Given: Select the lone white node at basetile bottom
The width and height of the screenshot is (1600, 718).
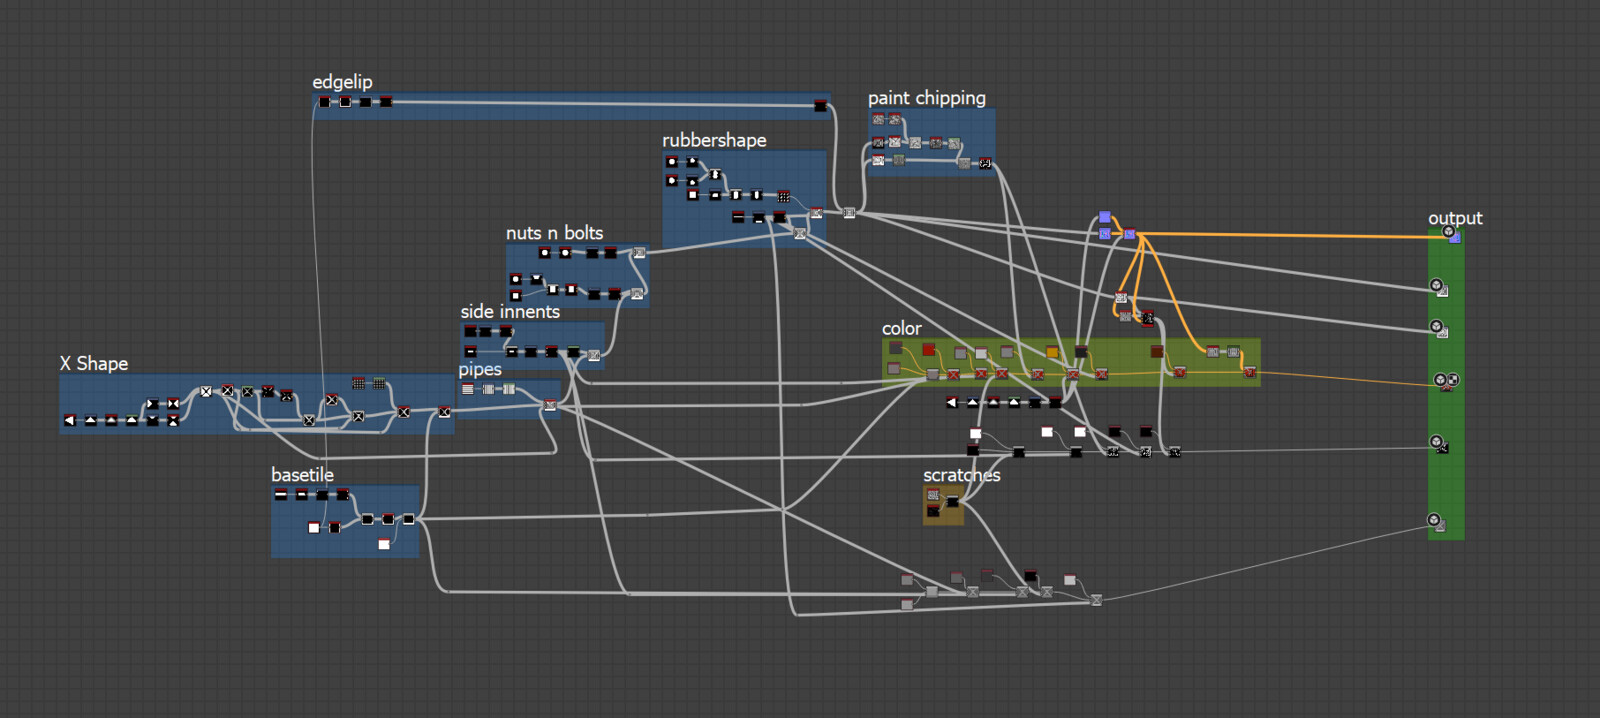Looking at the screenshot, I should (x=384, y=544).
